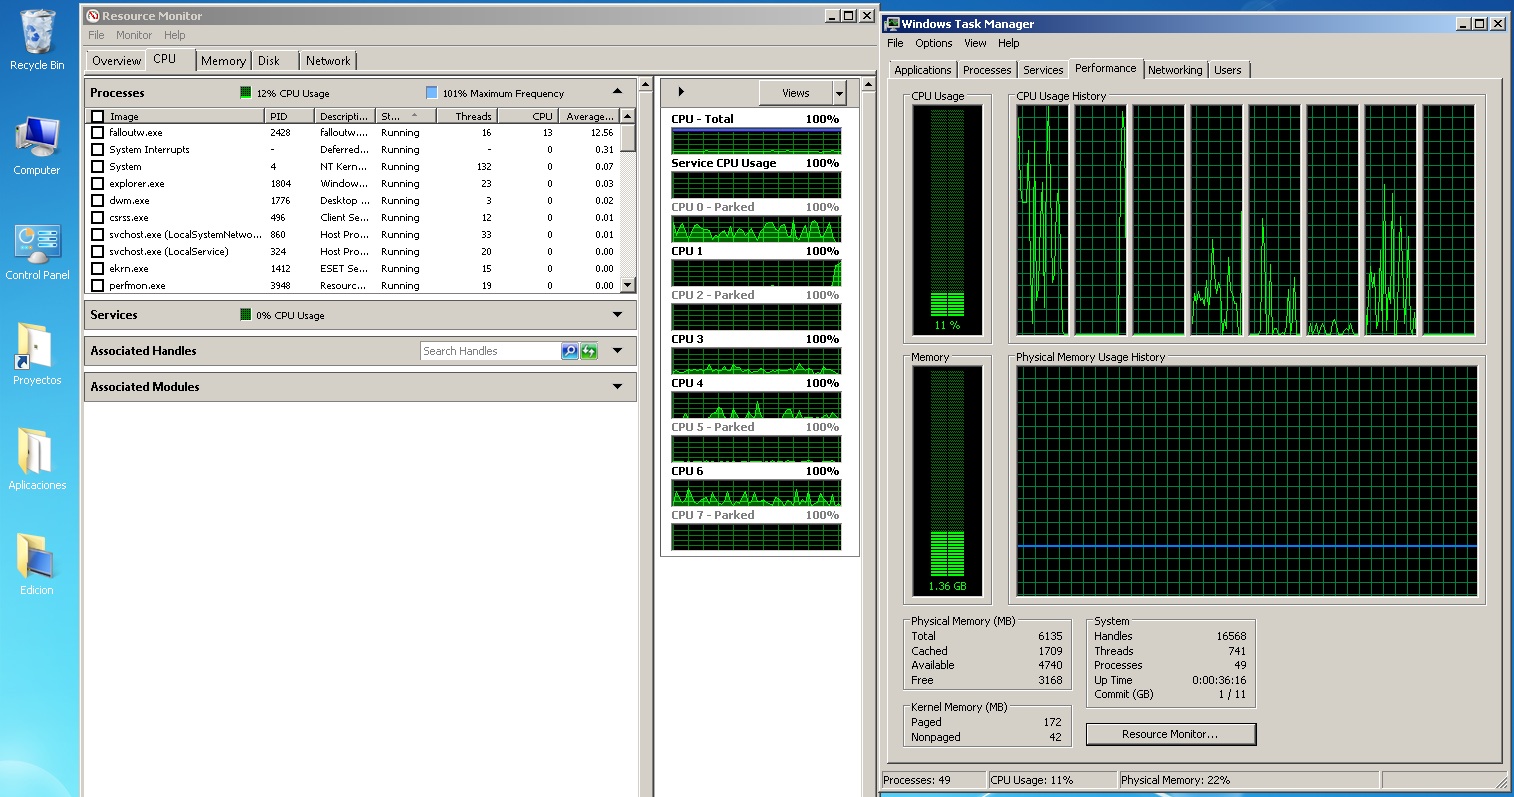Image resolution: width=1514 pixels, height=797 pixels.
Task: Open Task Manager View menu
Action: pos(975,43)
